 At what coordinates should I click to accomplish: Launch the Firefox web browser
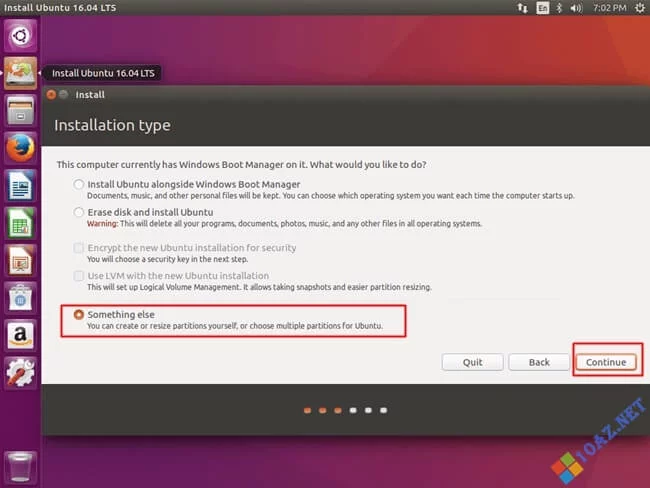[20, 148]
